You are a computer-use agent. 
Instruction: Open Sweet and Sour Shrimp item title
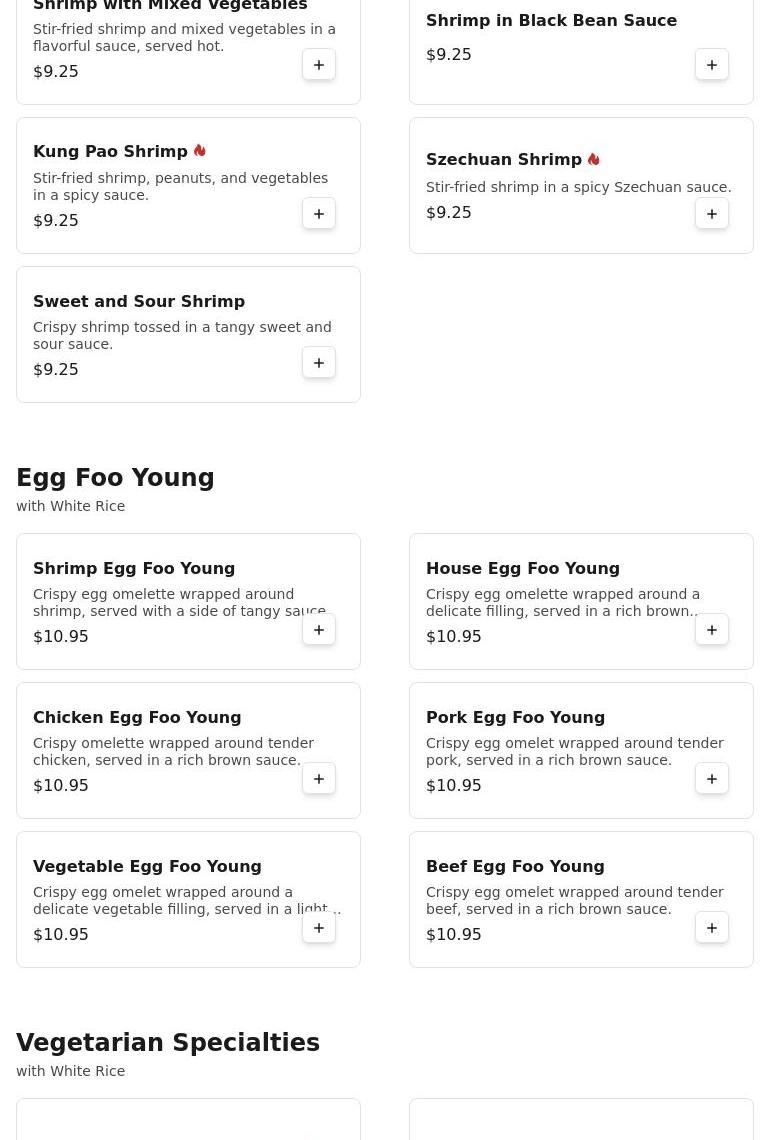pos(139,301)
